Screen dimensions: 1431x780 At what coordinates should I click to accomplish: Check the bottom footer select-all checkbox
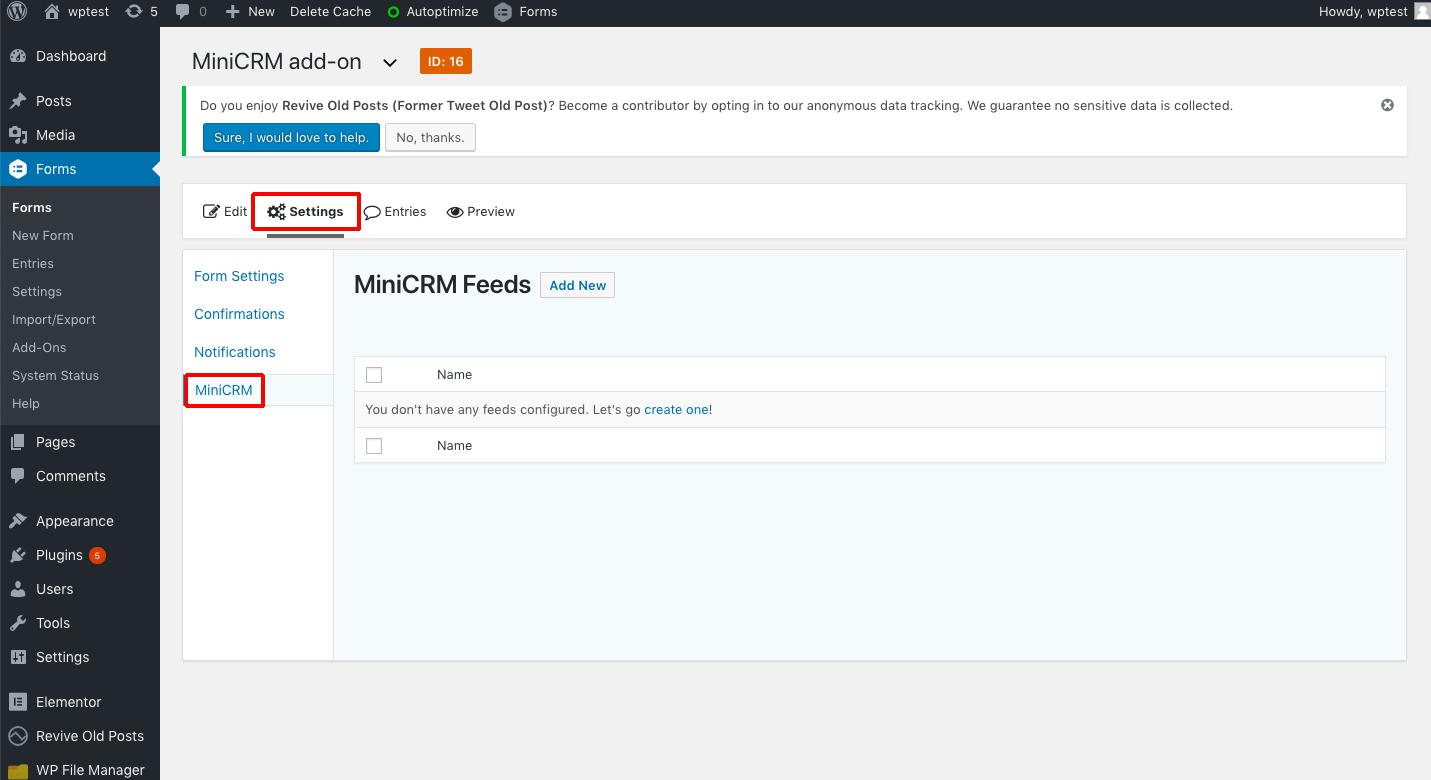(x=374, y=446)
